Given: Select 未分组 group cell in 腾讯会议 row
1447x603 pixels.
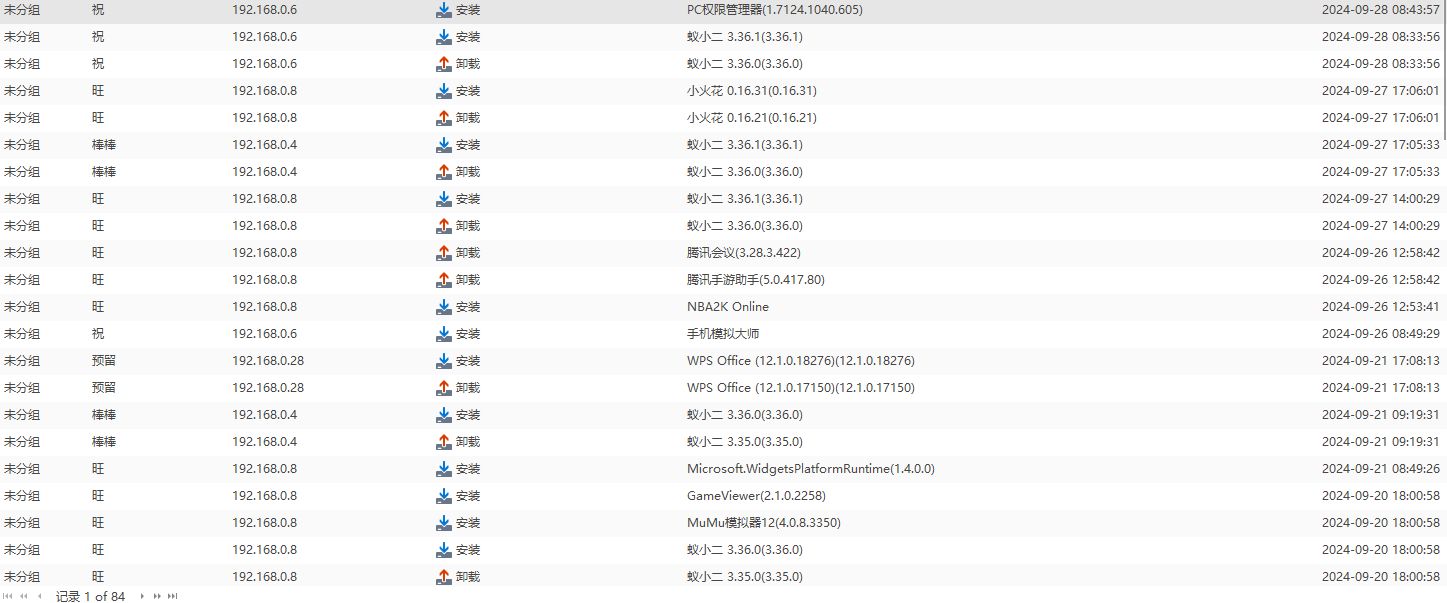Looking at the screenshot, I should click(x=22, y=253).
